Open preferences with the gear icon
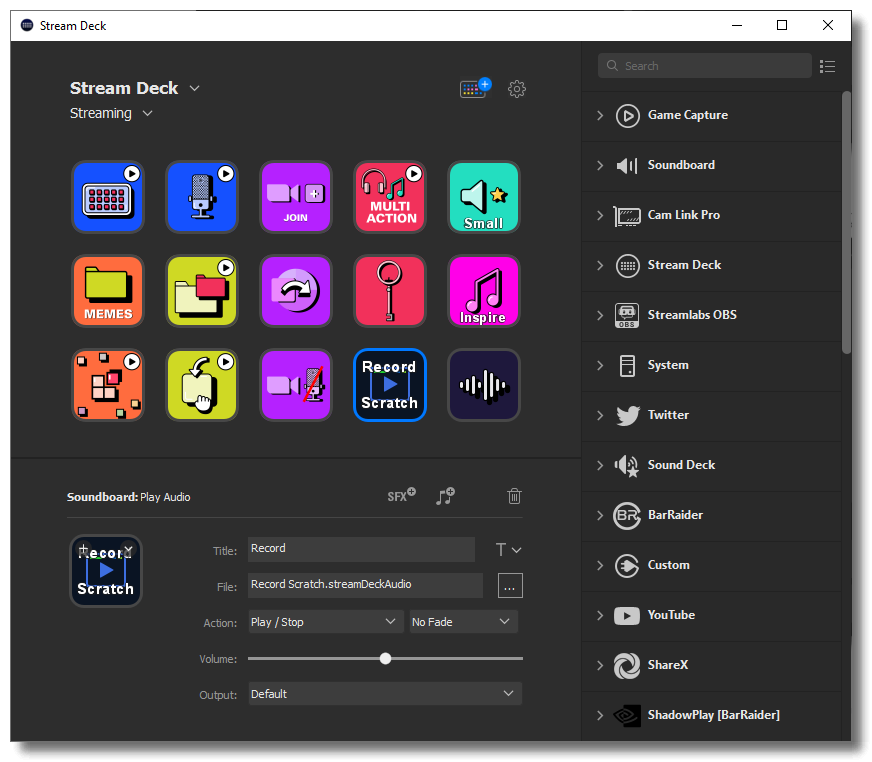Screen dimensions: 872x762 pos(517,89)
